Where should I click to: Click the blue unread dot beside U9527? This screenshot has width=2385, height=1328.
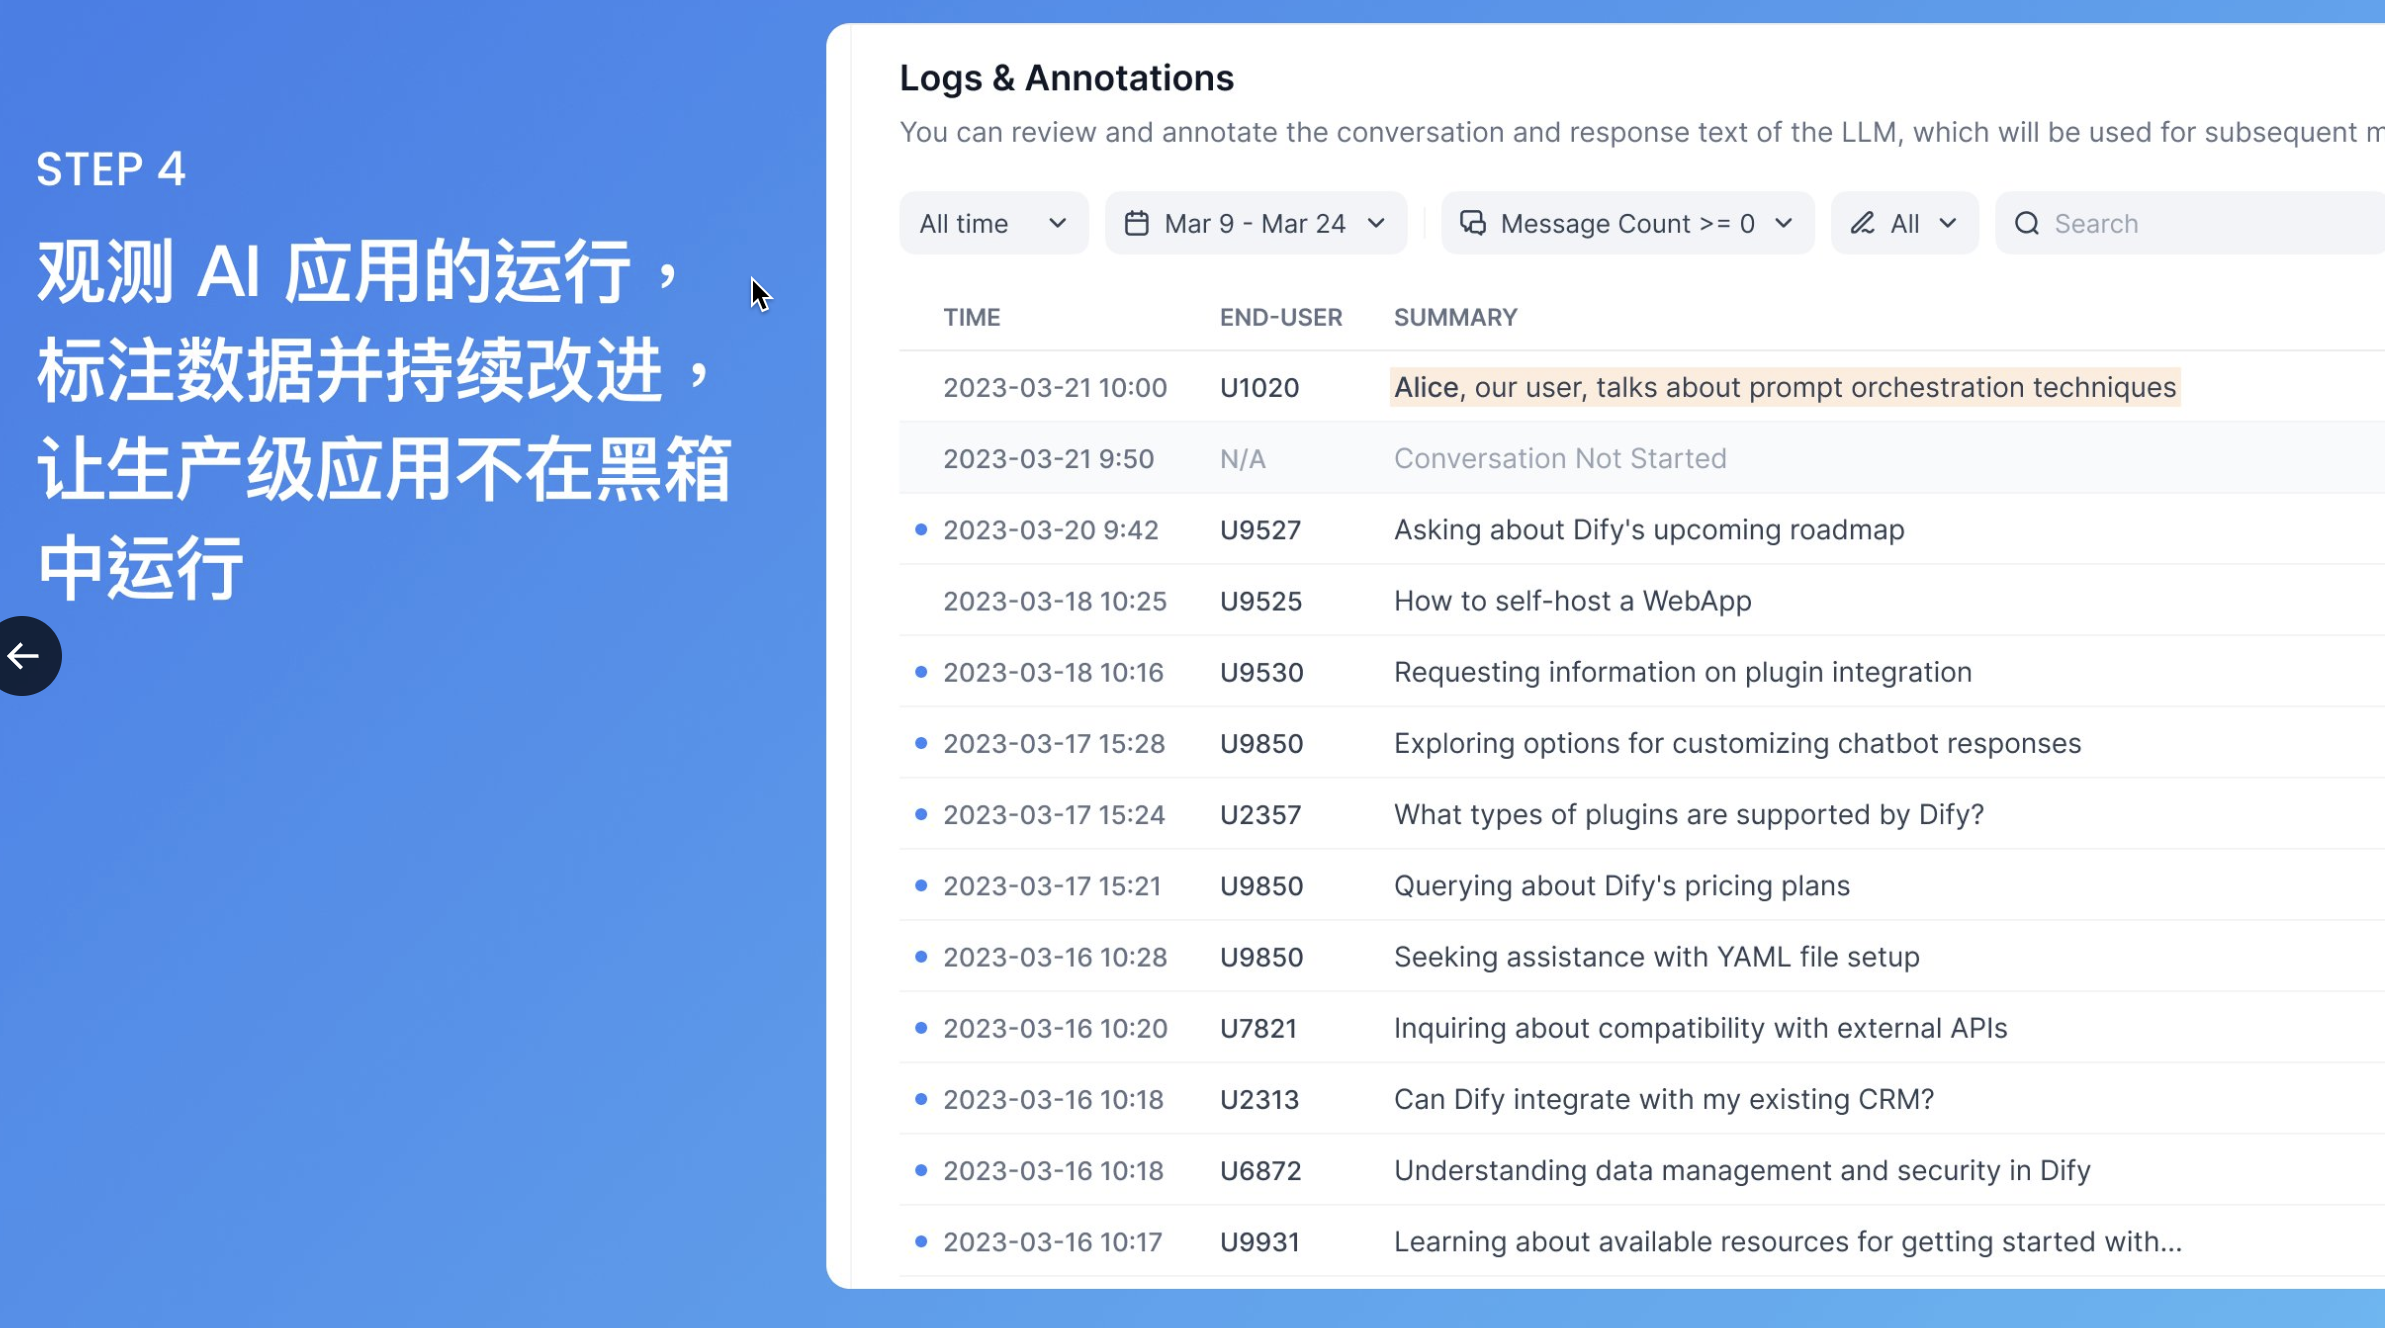click(x=921, y=529)
